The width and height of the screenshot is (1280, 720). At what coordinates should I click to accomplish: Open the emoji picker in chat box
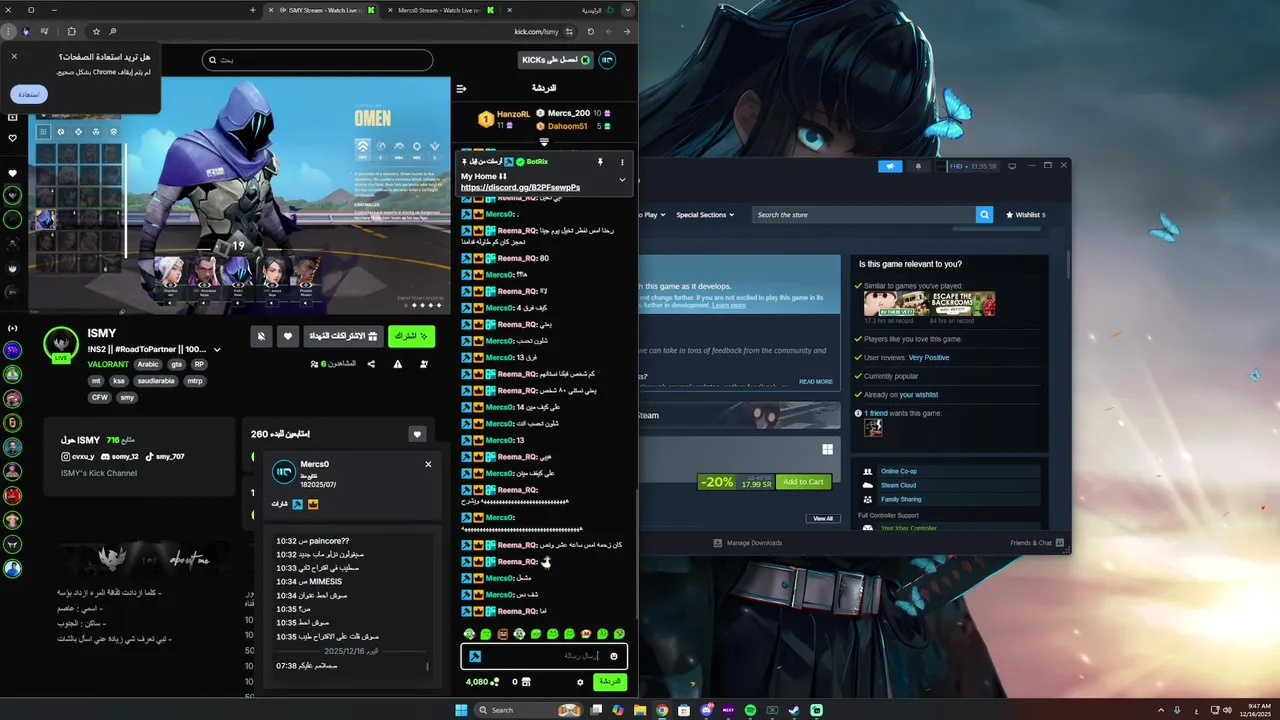tap(614, 656)
